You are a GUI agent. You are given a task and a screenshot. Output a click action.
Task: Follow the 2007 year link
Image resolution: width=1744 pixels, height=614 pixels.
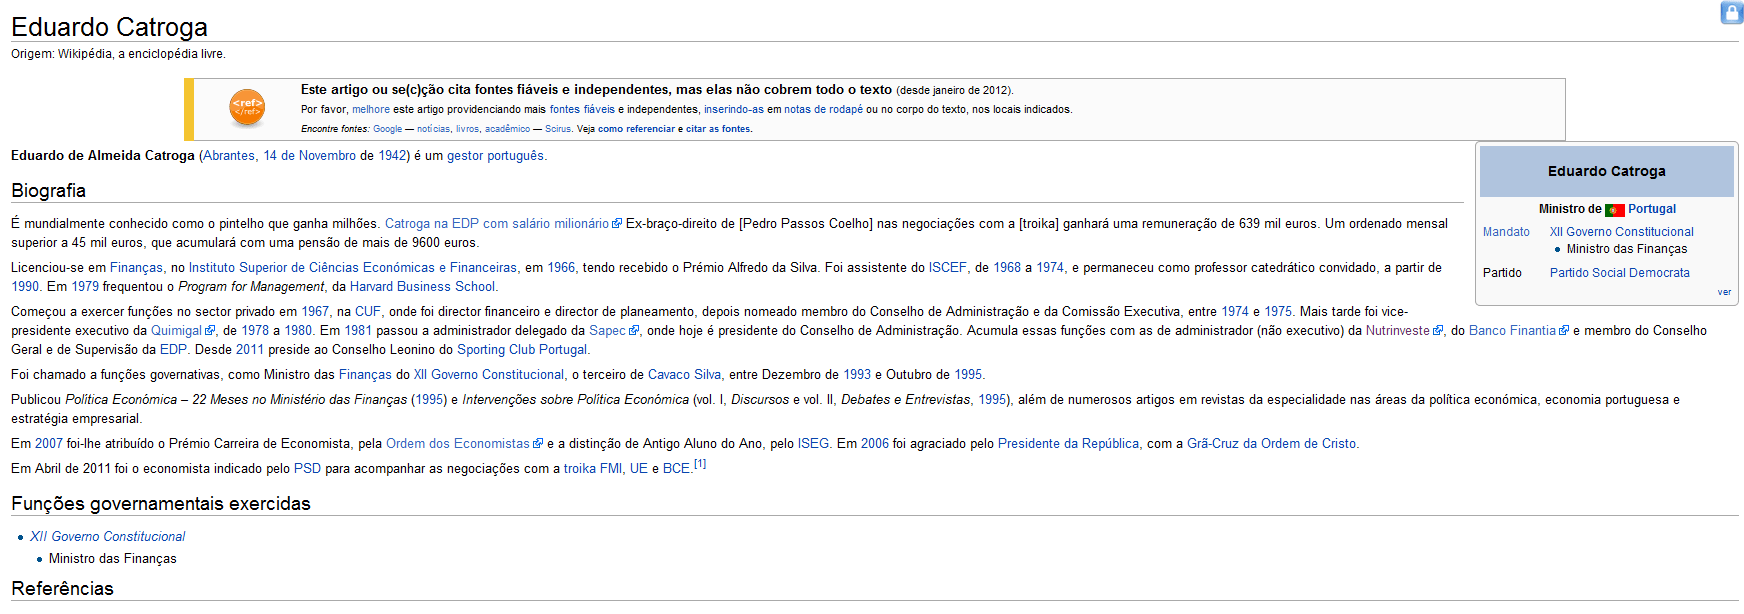[x=49, y=444]
